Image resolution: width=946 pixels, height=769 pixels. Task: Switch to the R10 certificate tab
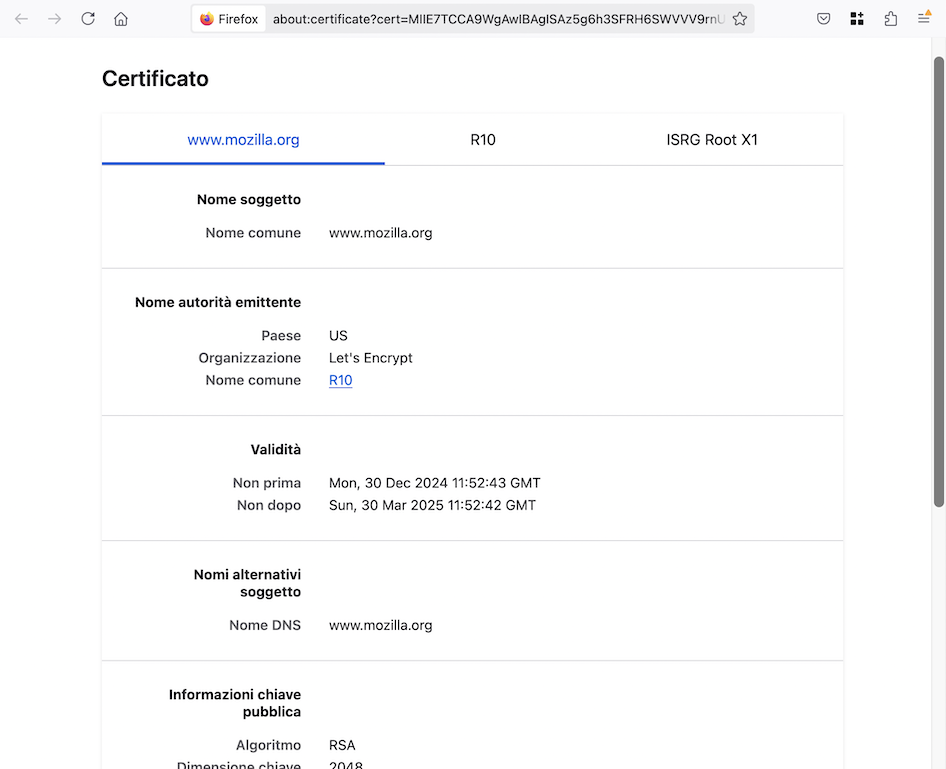click(483, 140)
